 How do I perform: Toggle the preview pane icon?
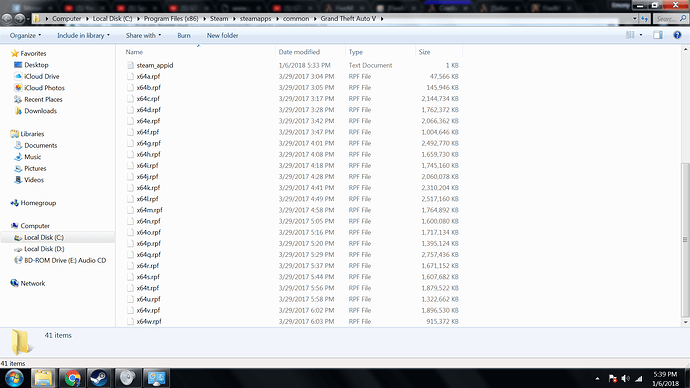658,35
